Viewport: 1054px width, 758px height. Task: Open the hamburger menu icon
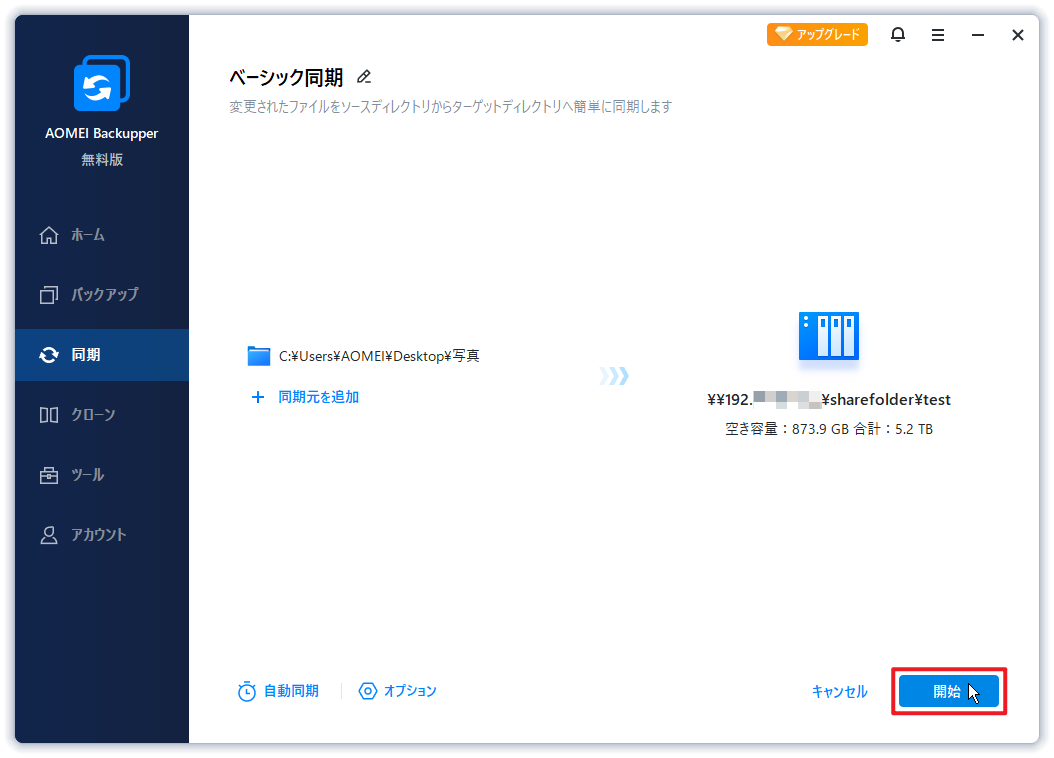click(x=937, y=34)
